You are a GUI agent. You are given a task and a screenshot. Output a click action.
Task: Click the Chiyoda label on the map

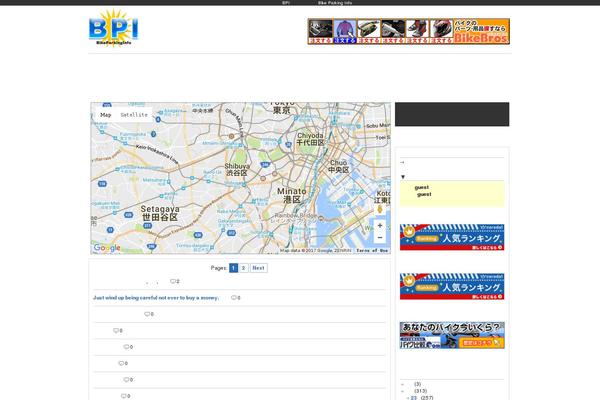tap(310, 139)
